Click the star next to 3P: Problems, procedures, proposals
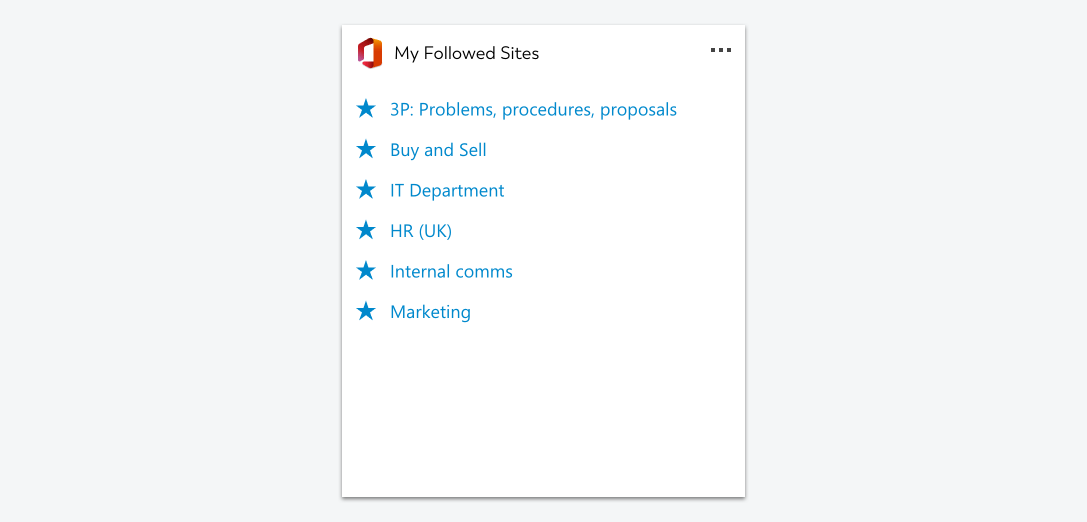1087x522 pixels. point(366,109)
